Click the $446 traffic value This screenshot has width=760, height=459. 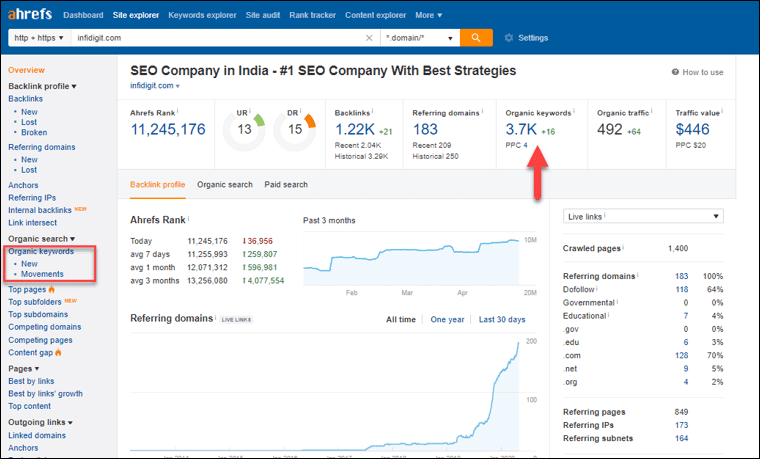click(693, 129)
